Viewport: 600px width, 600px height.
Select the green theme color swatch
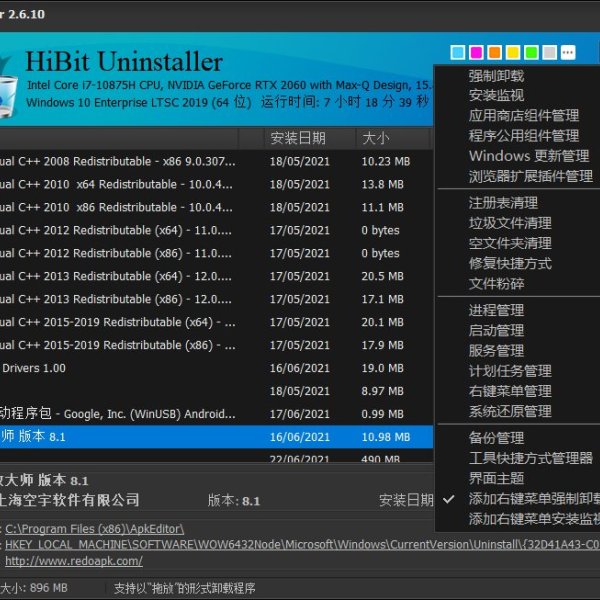pyautogui.click(x=531, y=52)
